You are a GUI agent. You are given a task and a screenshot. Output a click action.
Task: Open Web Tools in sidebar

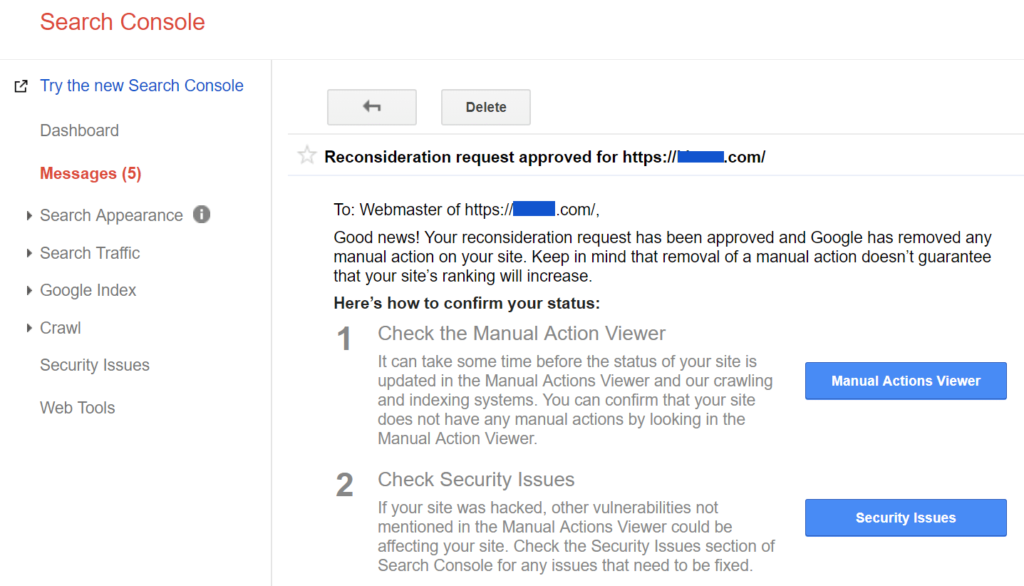tap(77, 407)
